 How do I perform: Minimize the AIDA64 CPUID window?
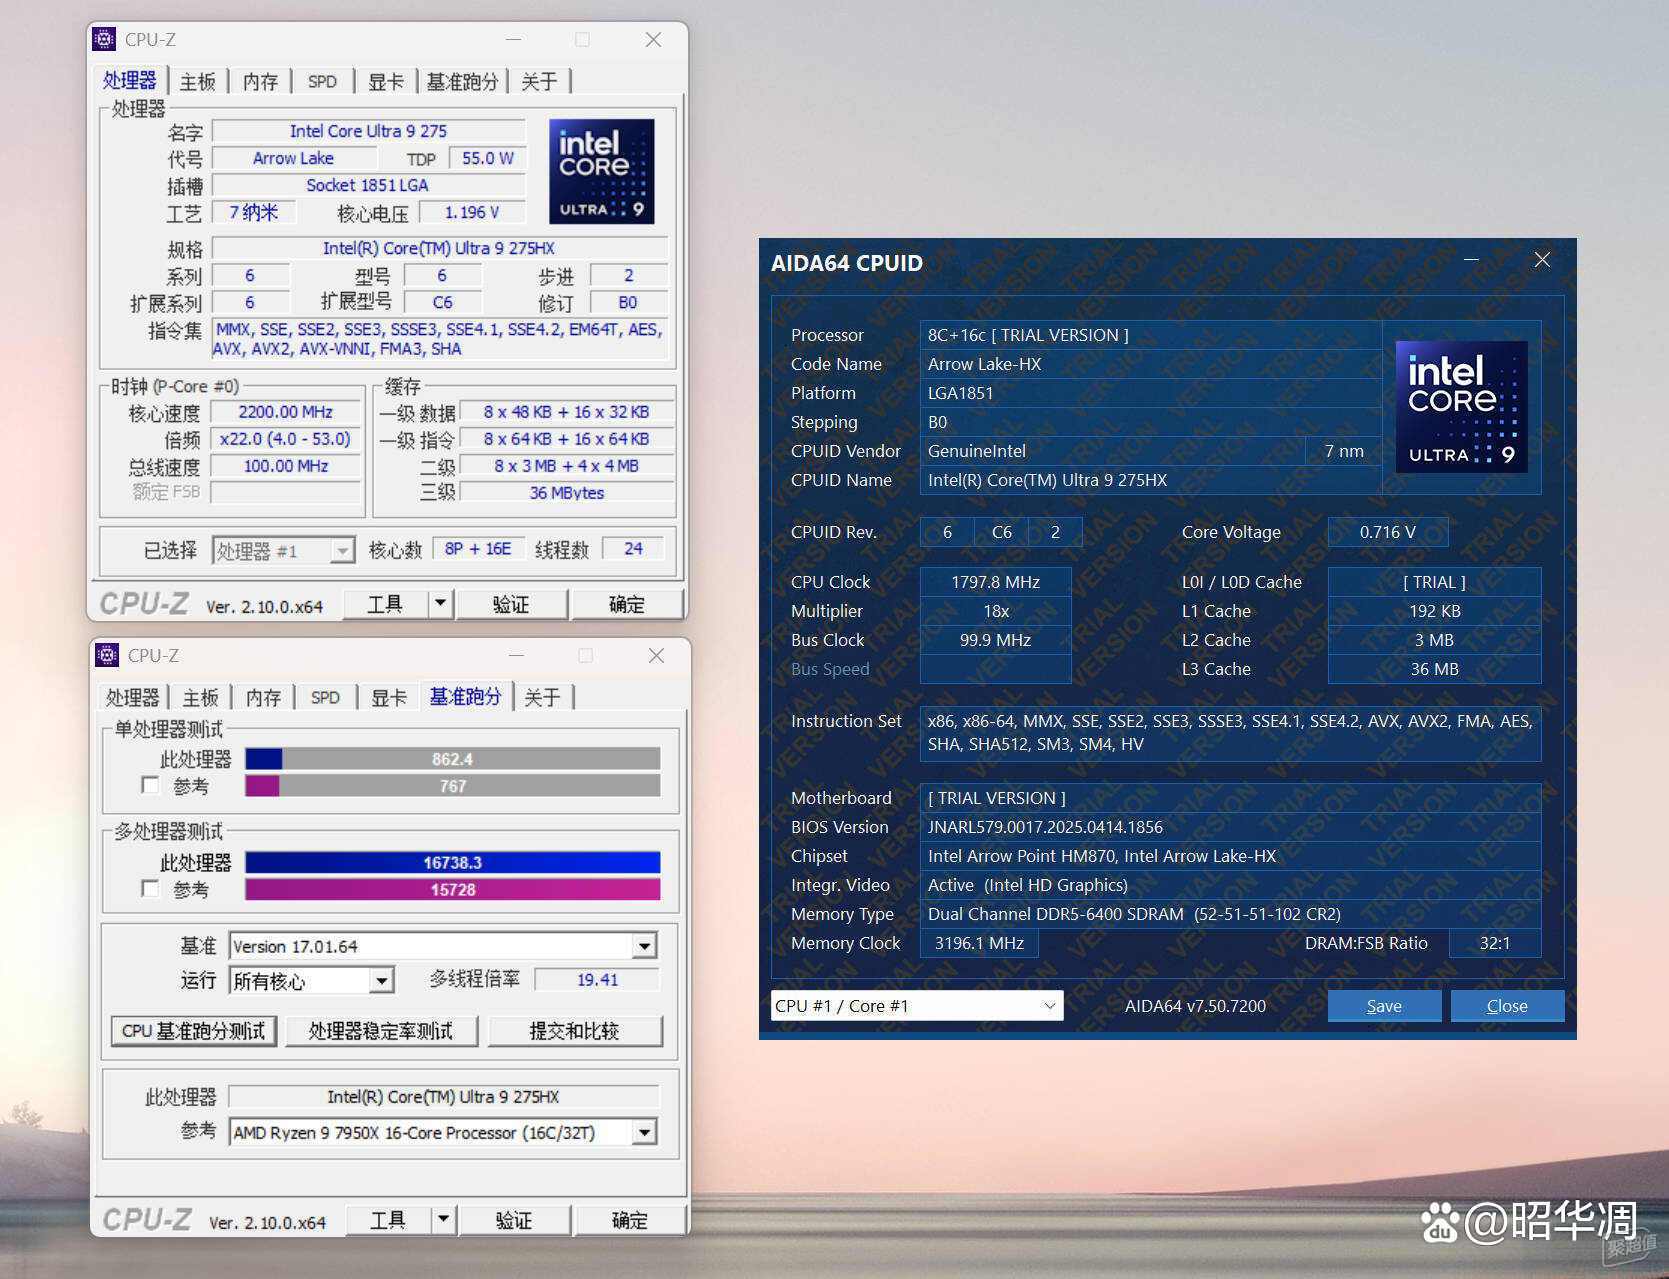click(x=1471, y=260)
